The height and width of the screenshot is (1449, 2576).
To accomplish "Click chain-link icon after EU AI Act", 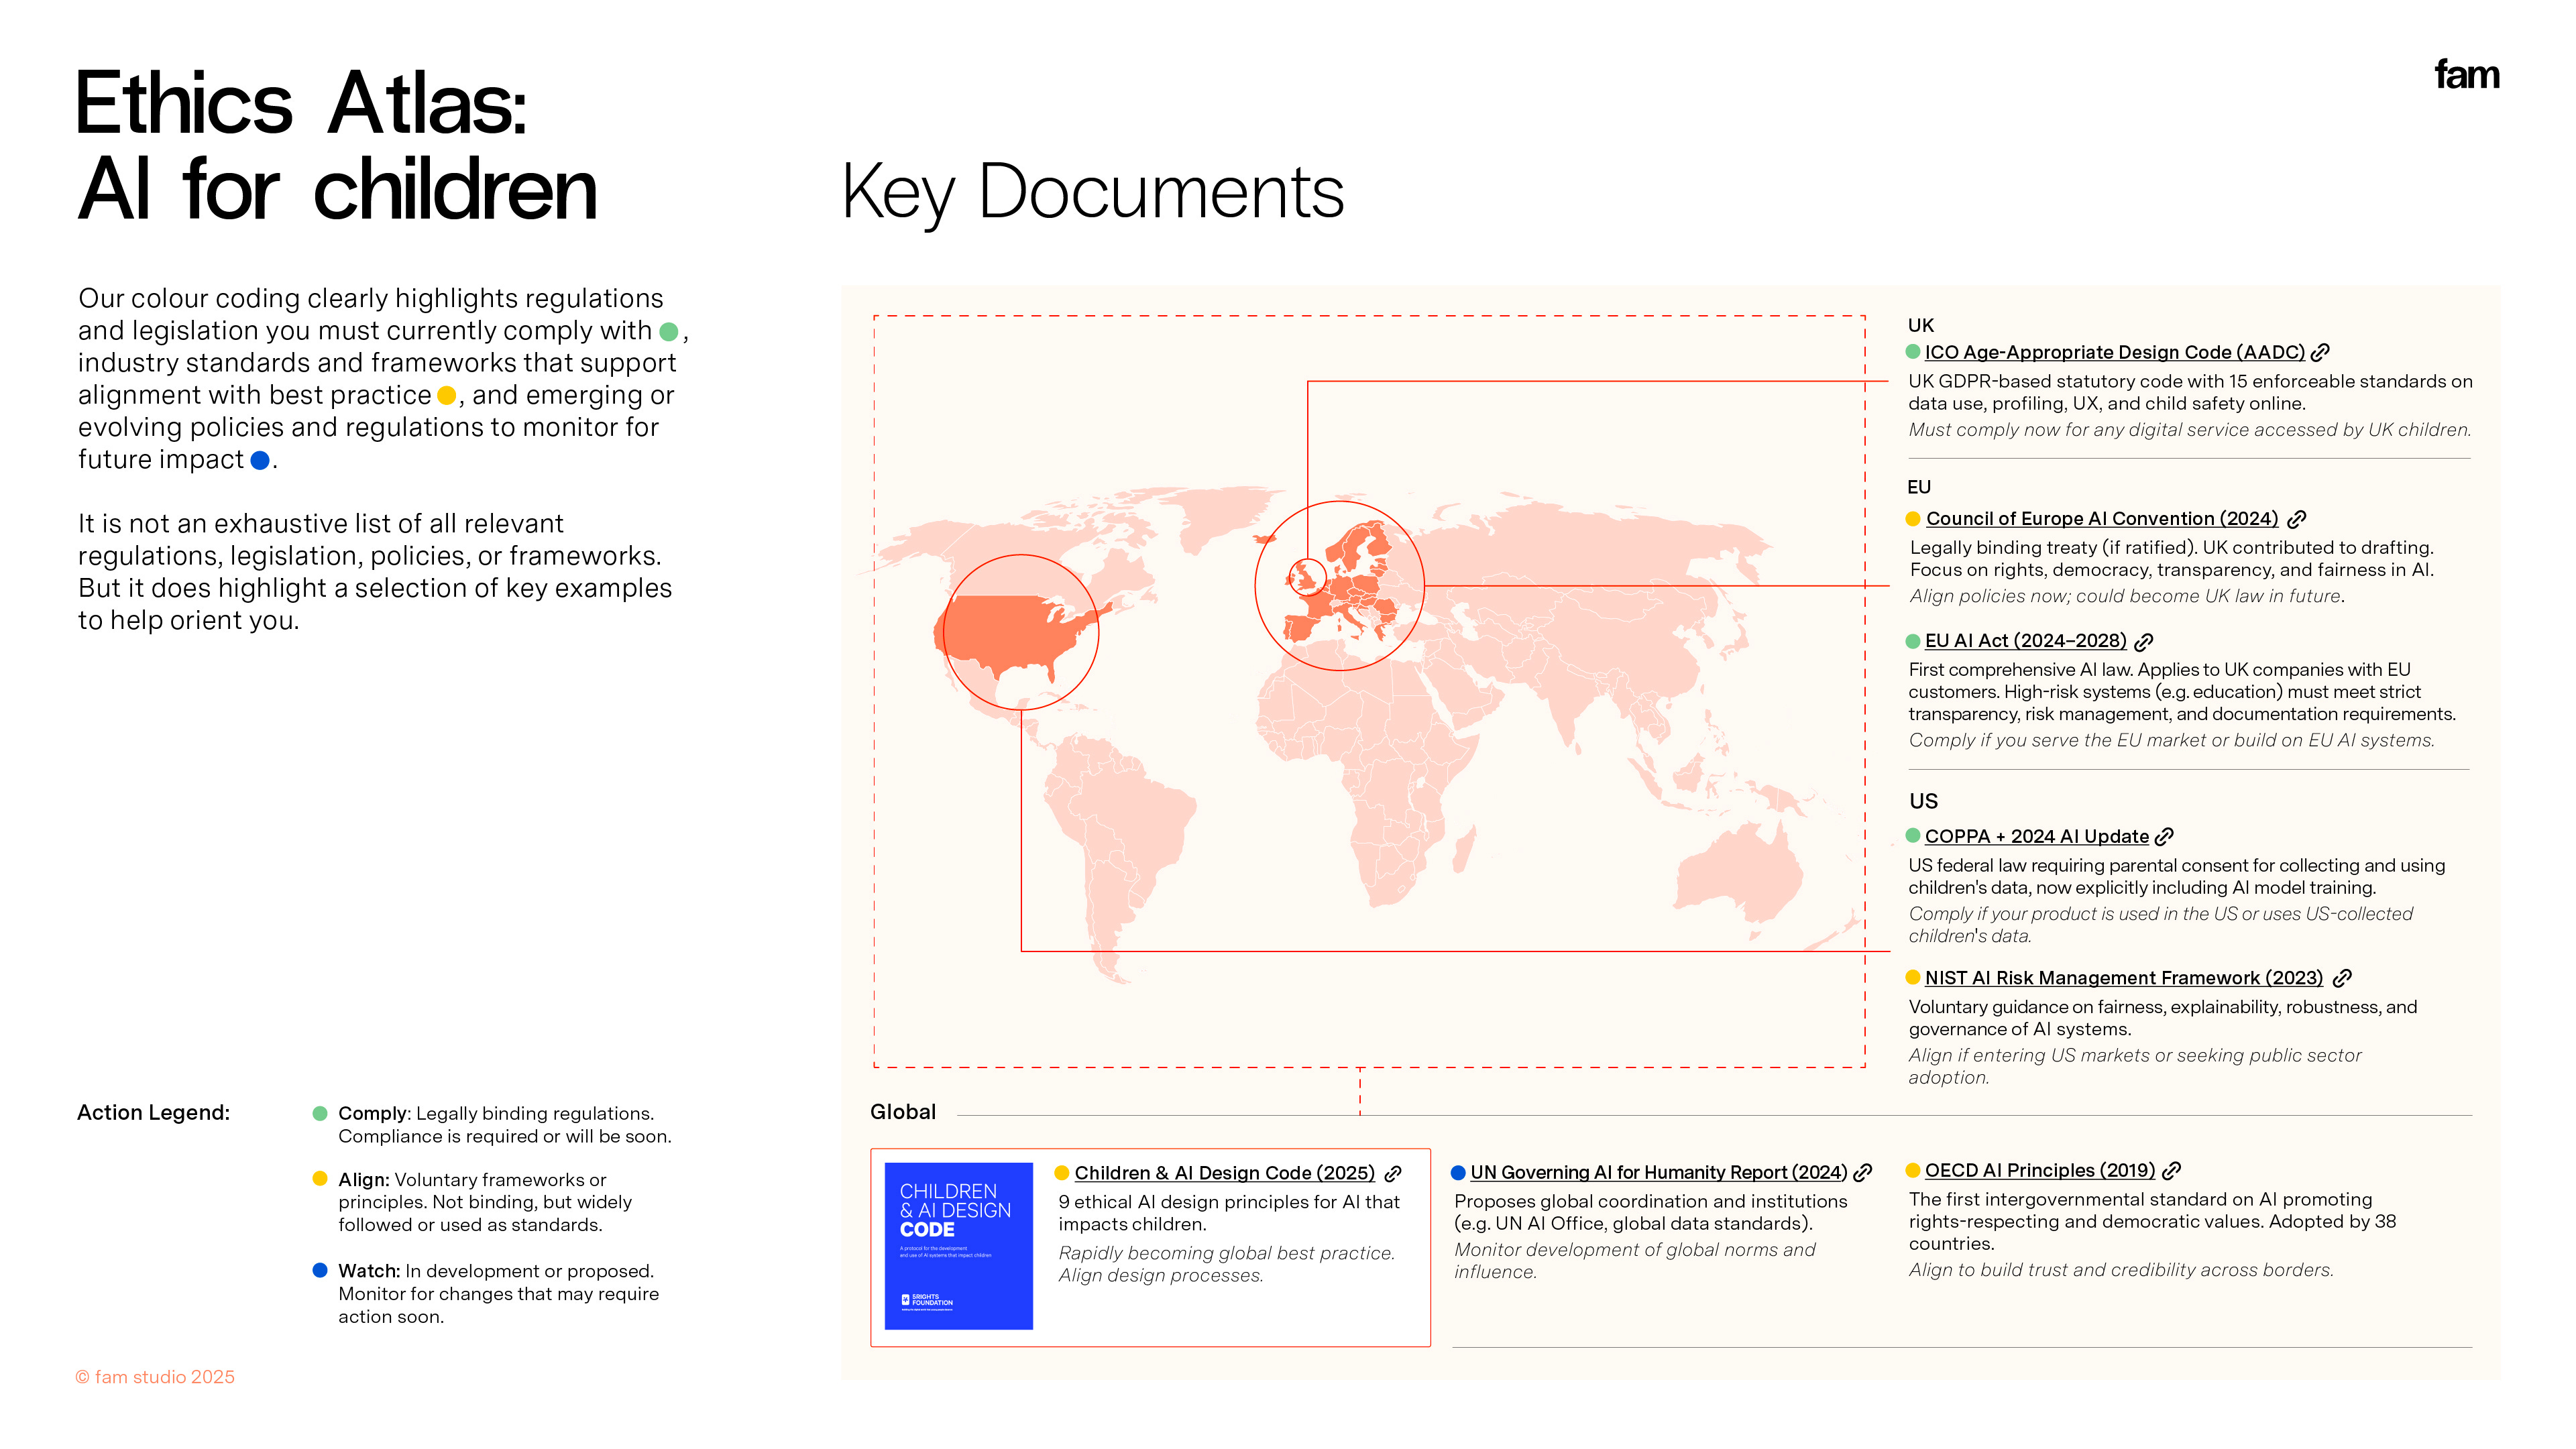I will tap(2143, 642).
